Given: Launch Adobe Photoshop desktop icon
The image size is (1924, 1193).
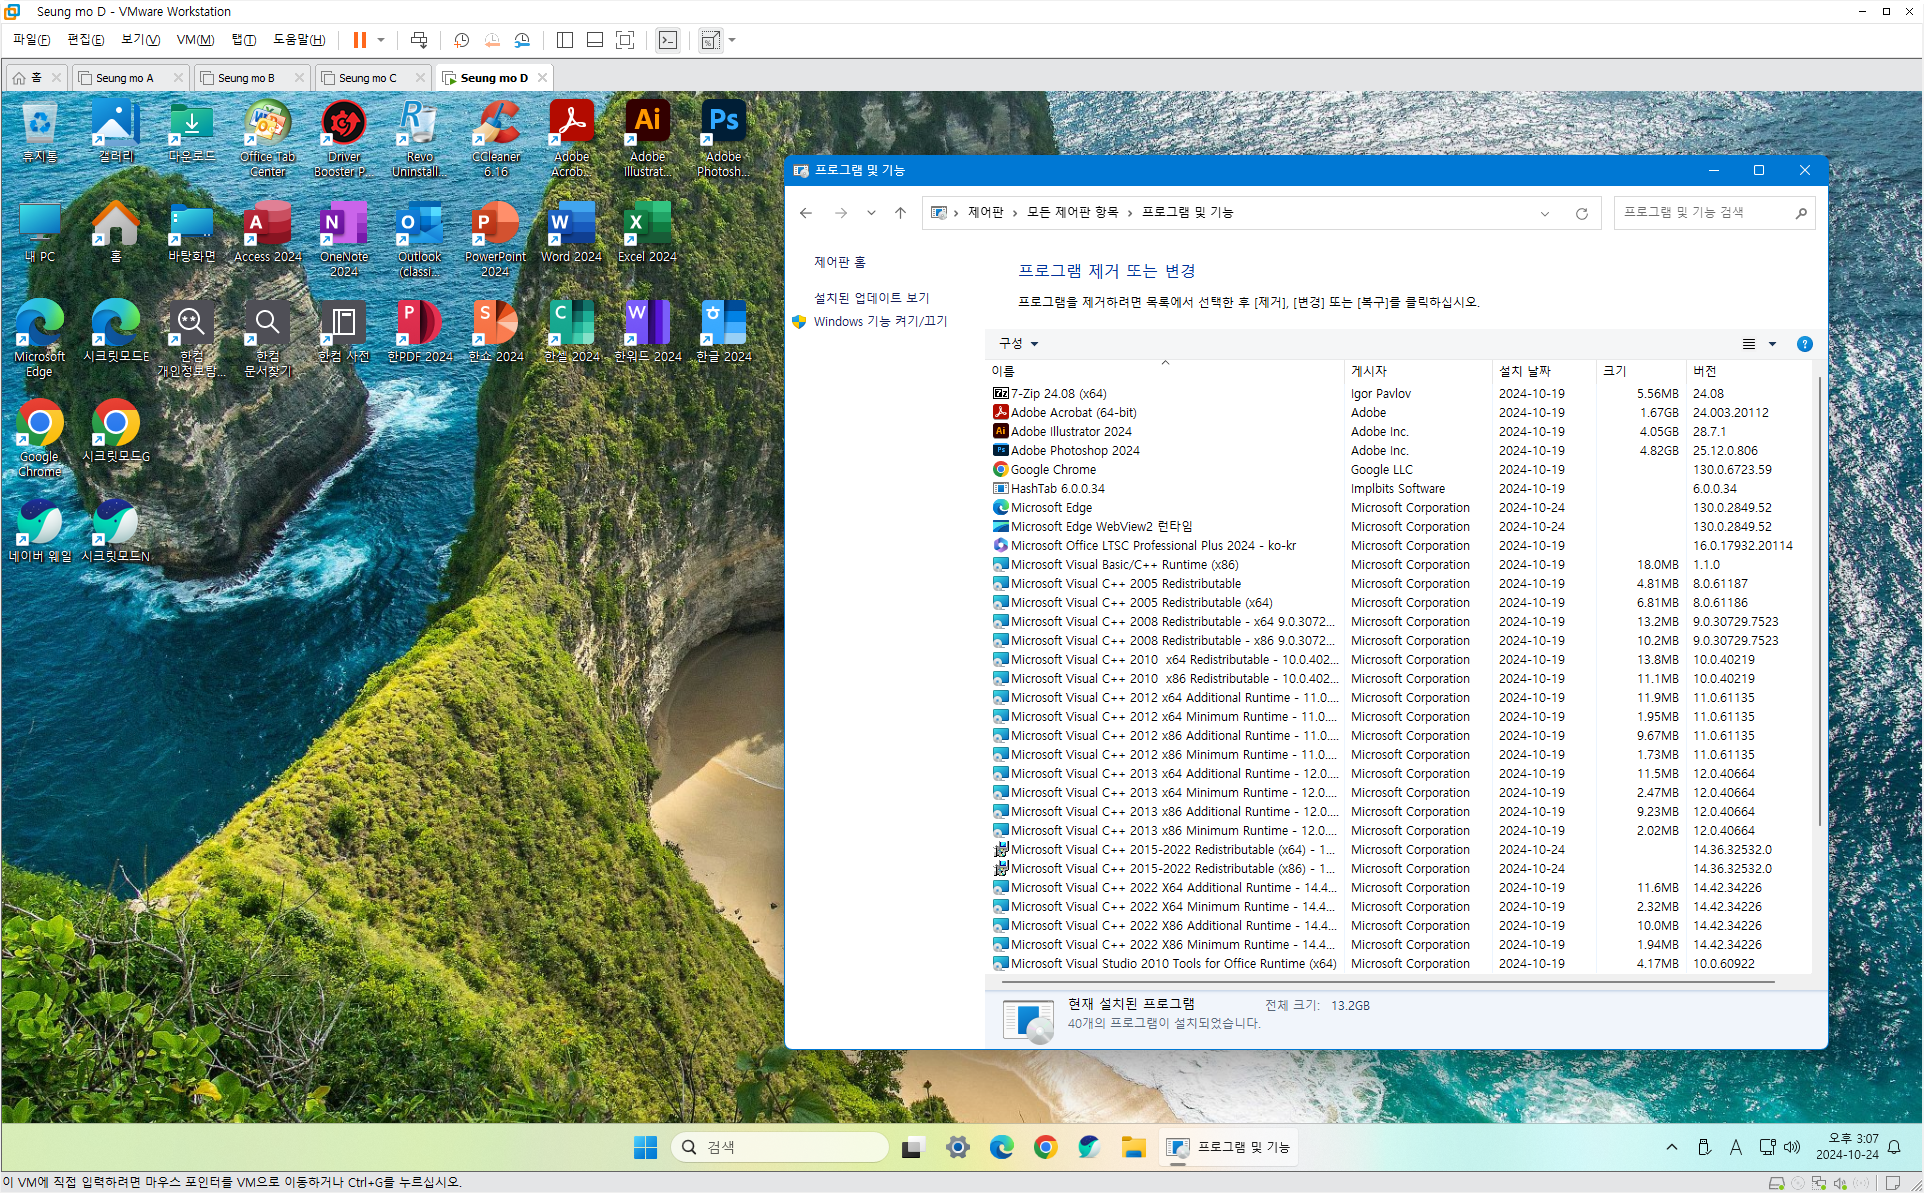Looking at the screenshot, I should (x=723, y=138).
